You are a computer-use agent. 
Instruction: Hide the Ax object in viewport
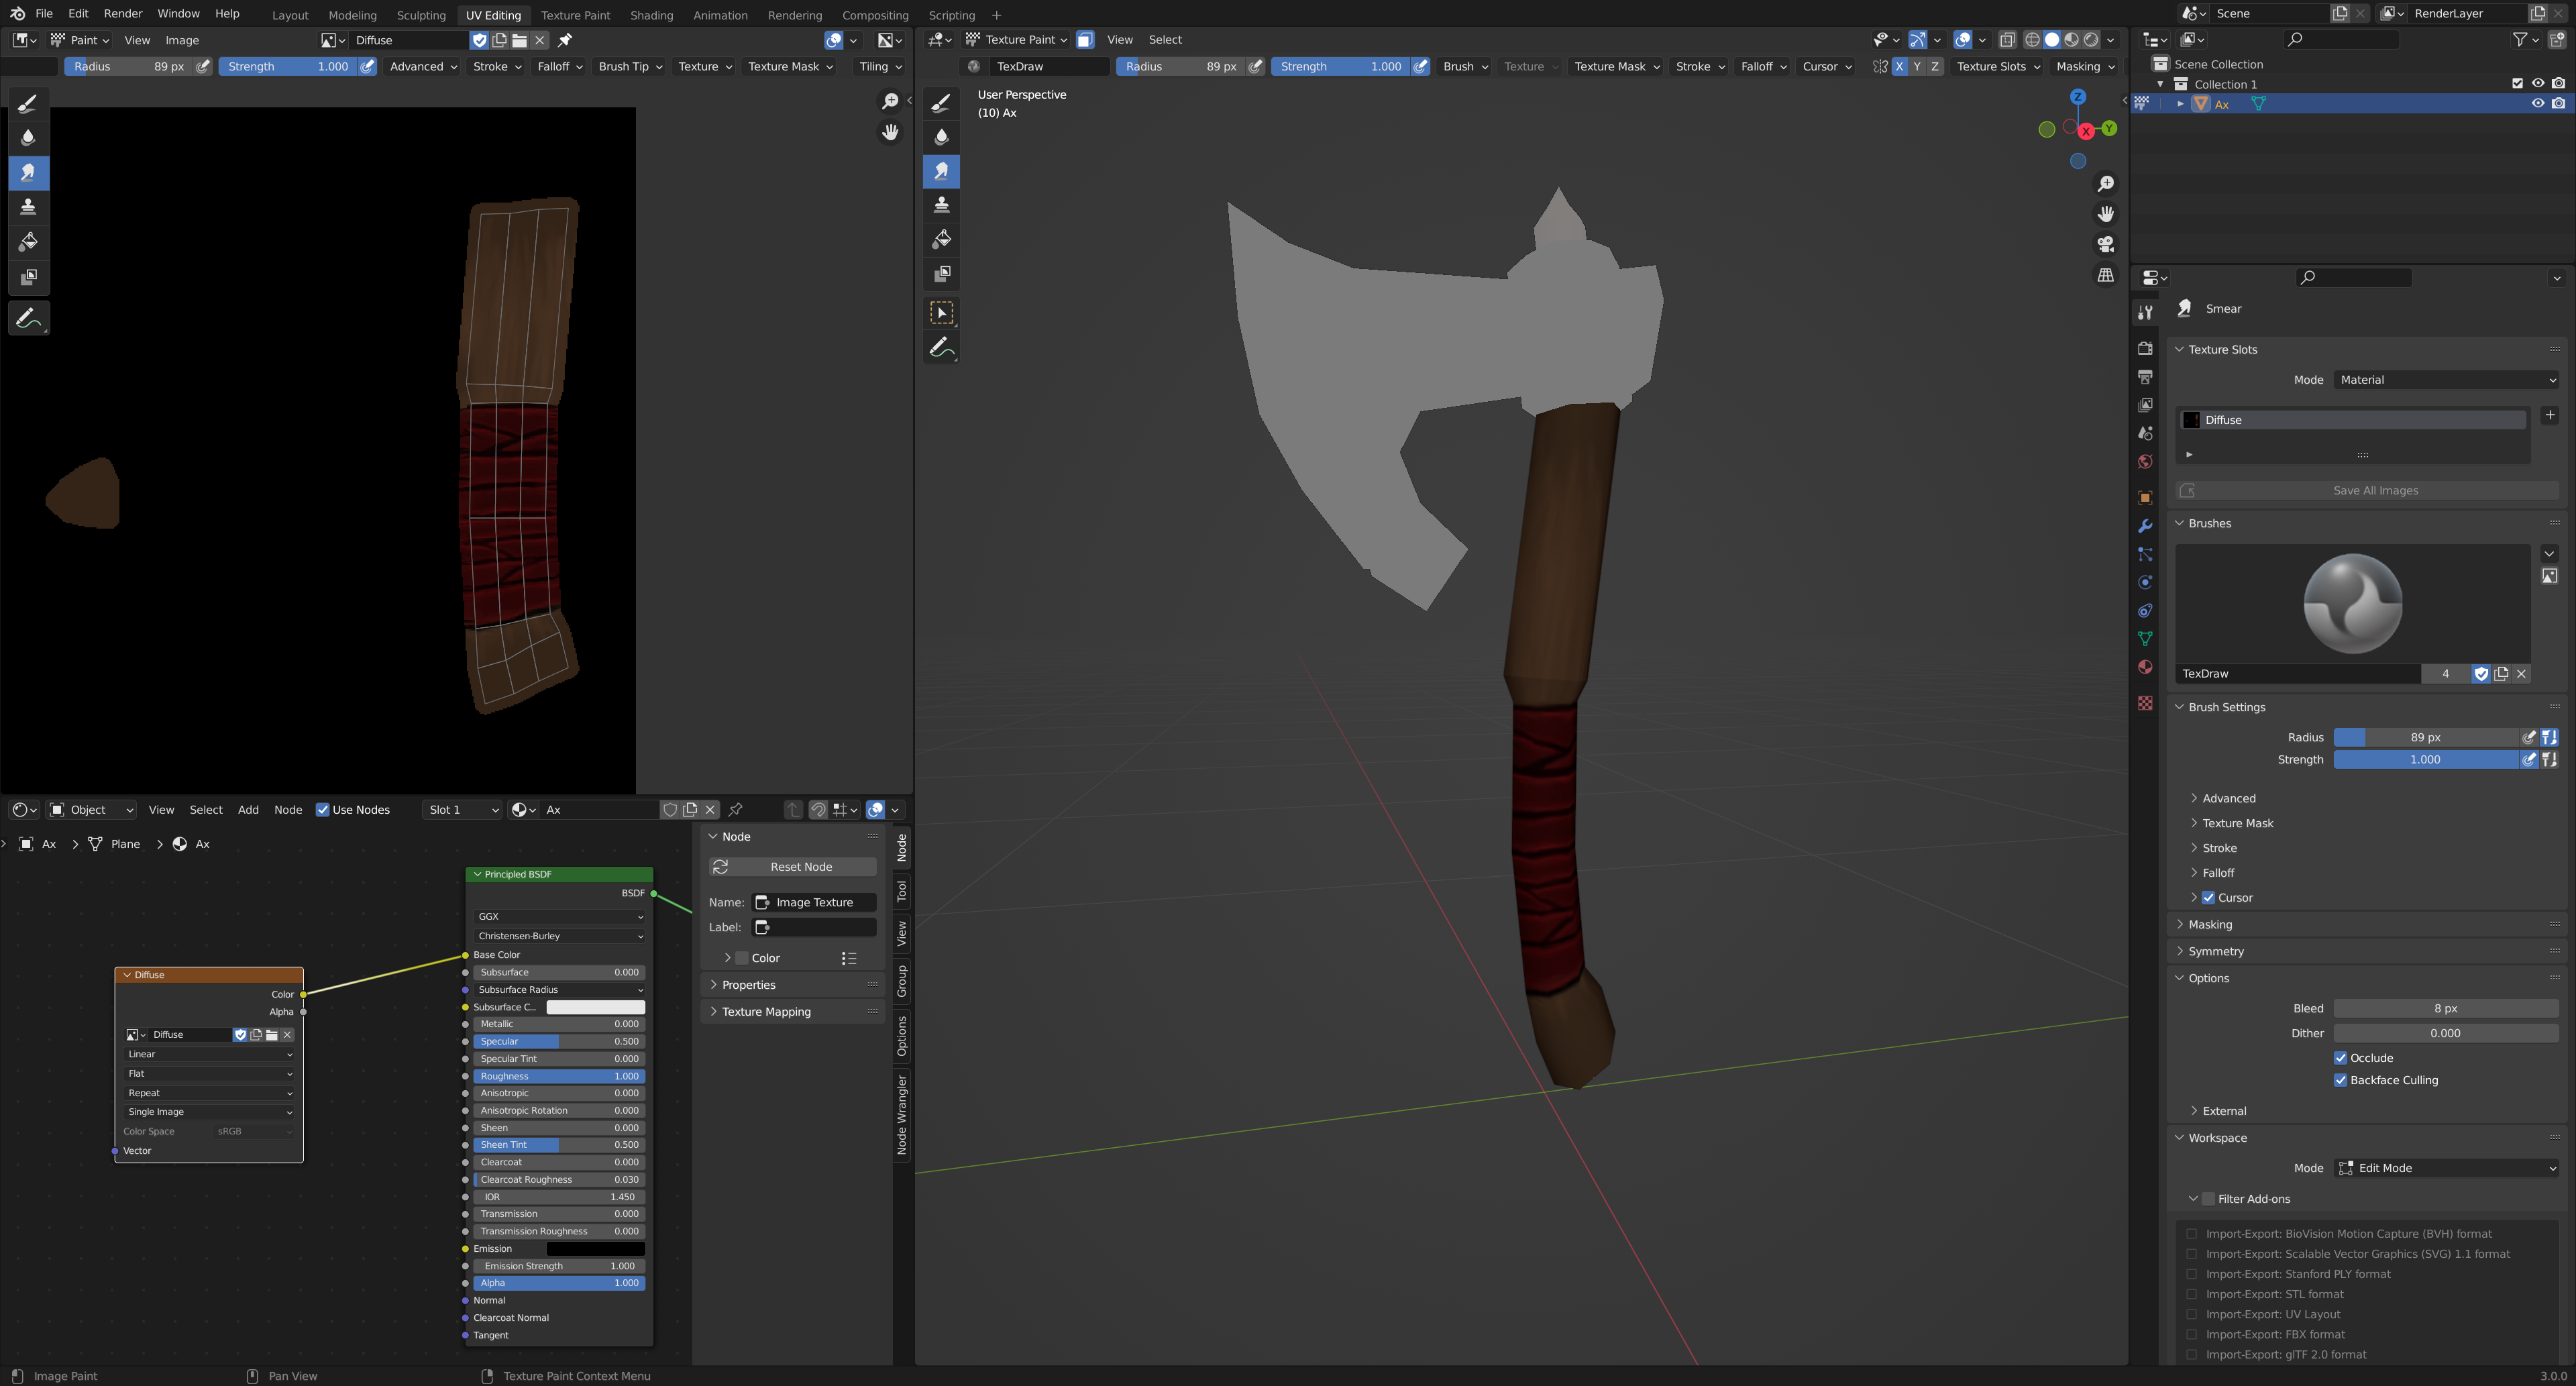pyautogui.click(x=2537, y=104)
